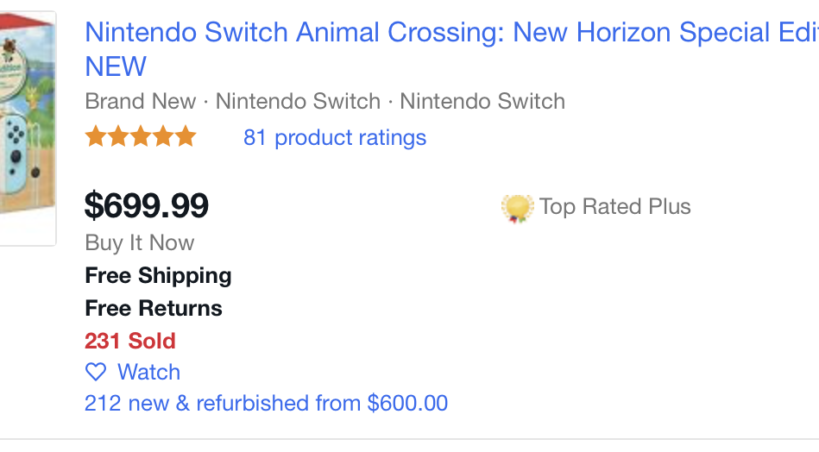This screenshot has height=452, width=819.
Task: Click the $699.99 price
Action: pyautogui.click(x=147, y=206)
